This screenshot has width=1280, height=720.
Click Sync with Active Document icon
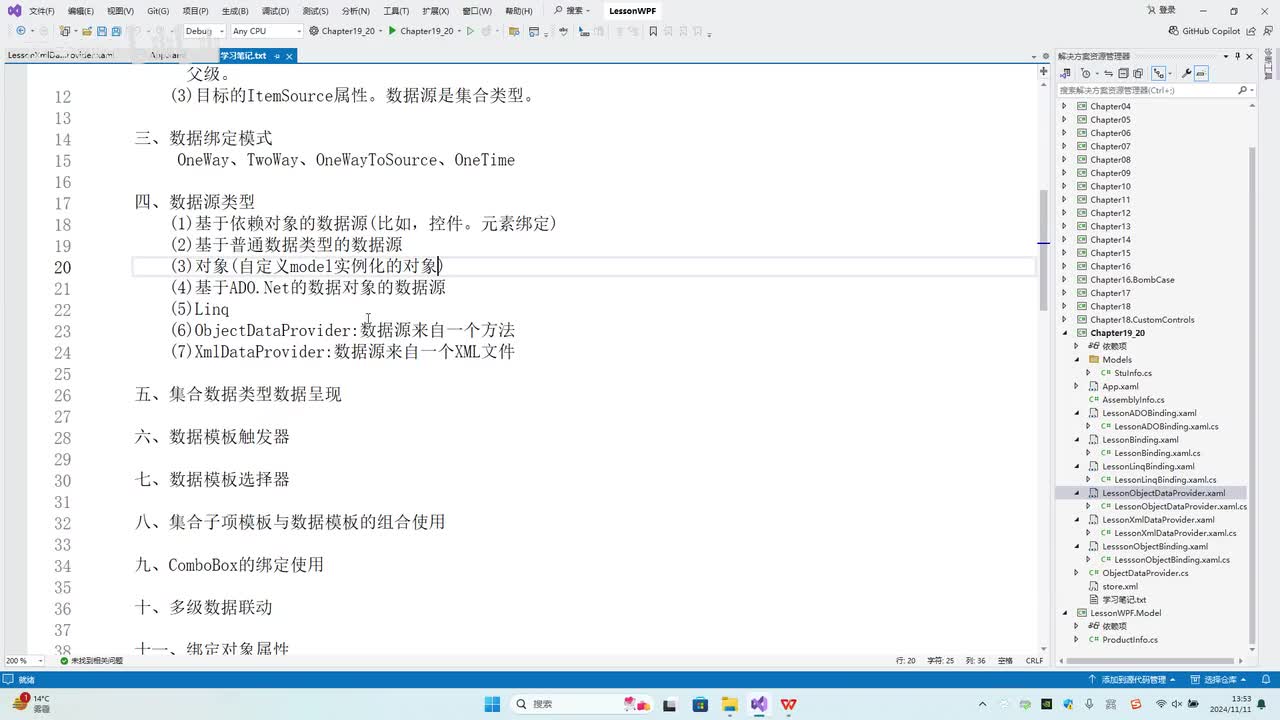coord(1109,73)
